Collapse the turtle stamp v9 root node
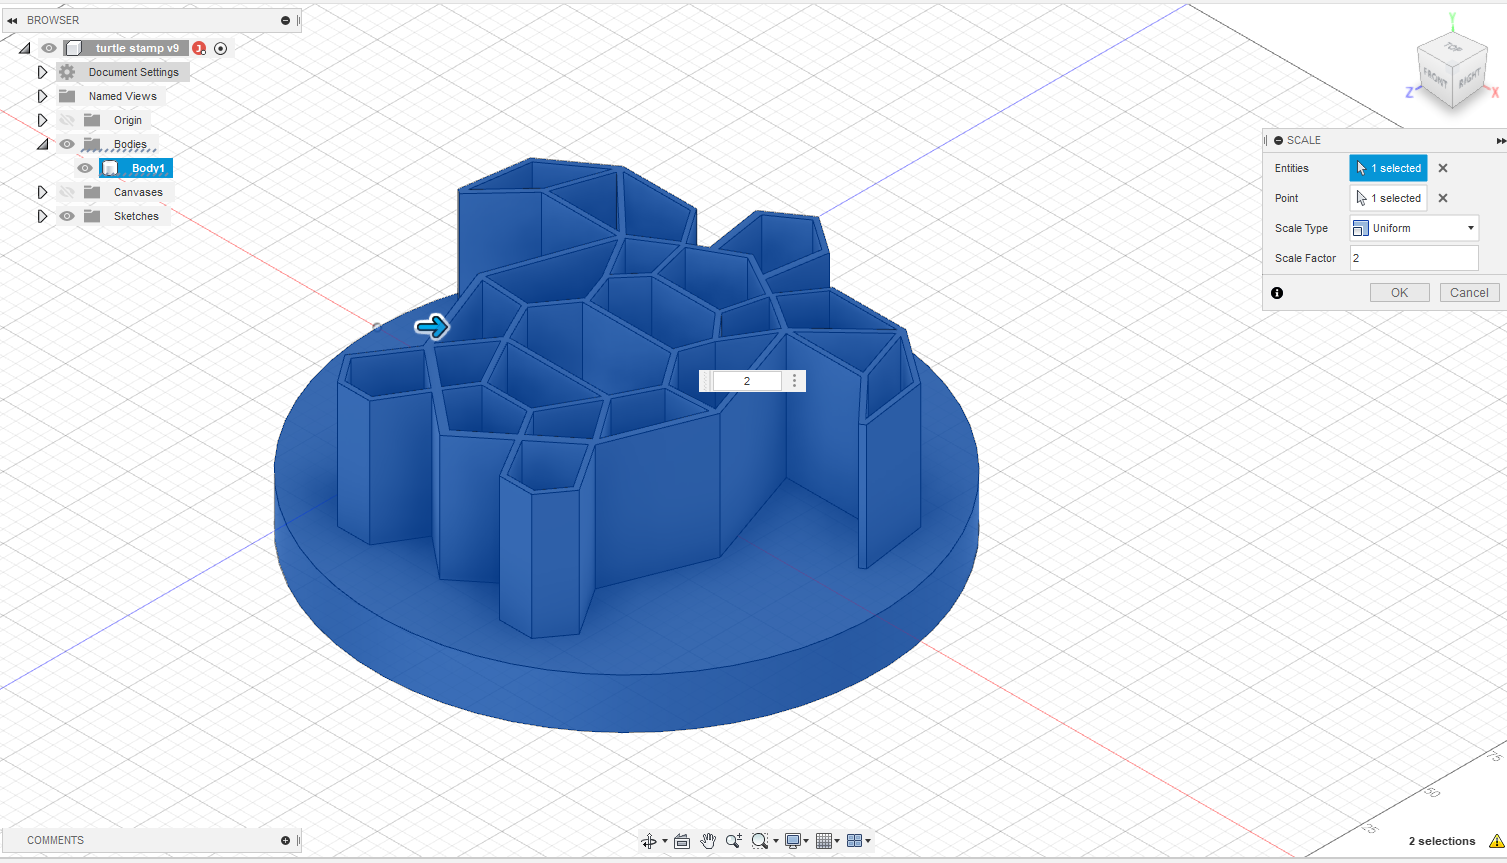 pyautogui.click(x=24, y=48)
